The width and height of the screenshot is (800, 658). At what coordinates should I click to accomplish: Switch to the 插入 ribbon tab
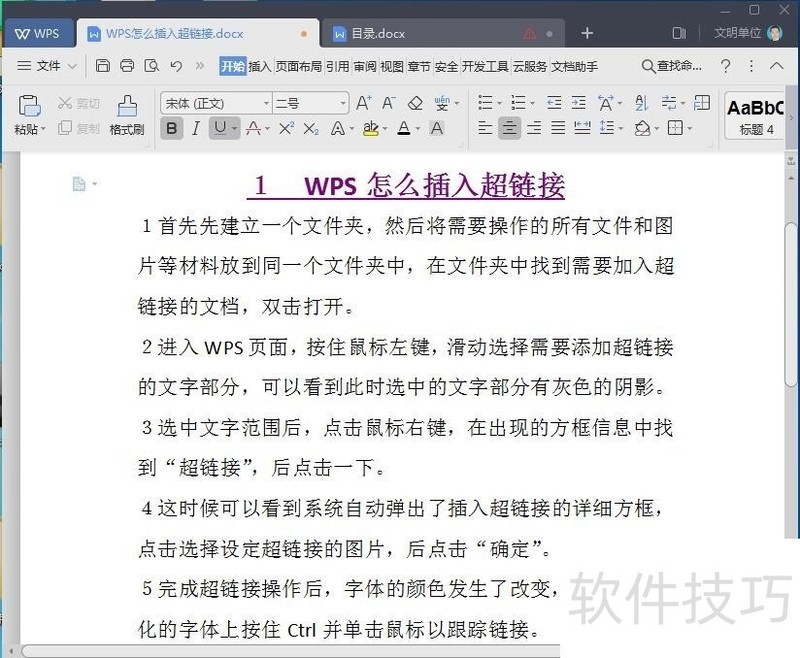[257, 67]
